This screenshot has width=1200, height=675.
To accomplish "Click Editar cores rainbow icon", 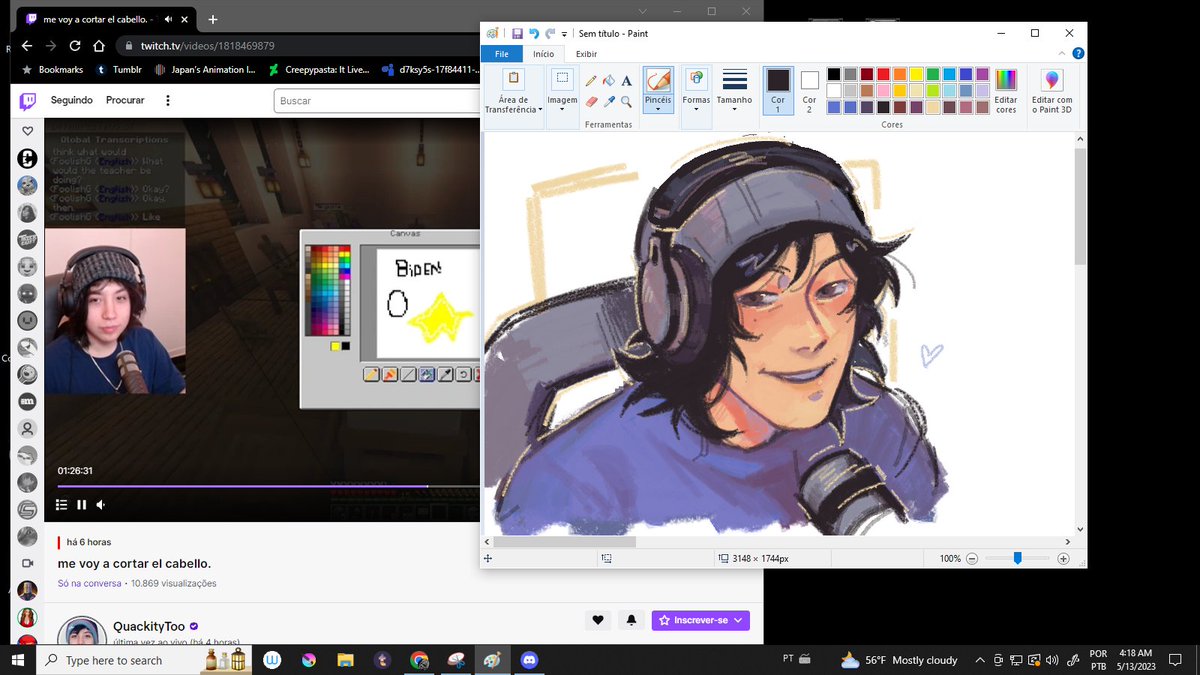I will [x=1006, y=80].
